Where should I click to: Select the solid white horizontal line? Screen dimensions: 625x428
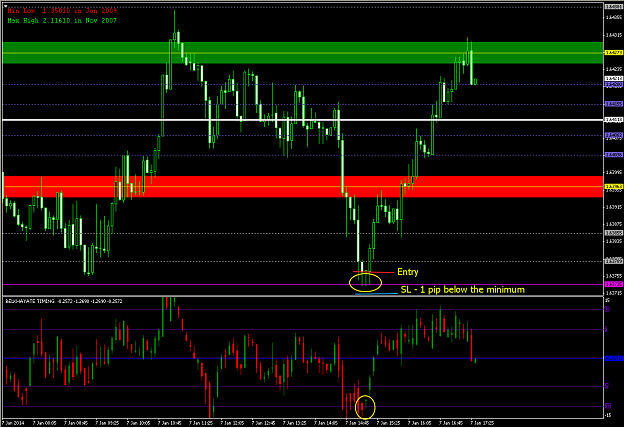coord(303,120)
